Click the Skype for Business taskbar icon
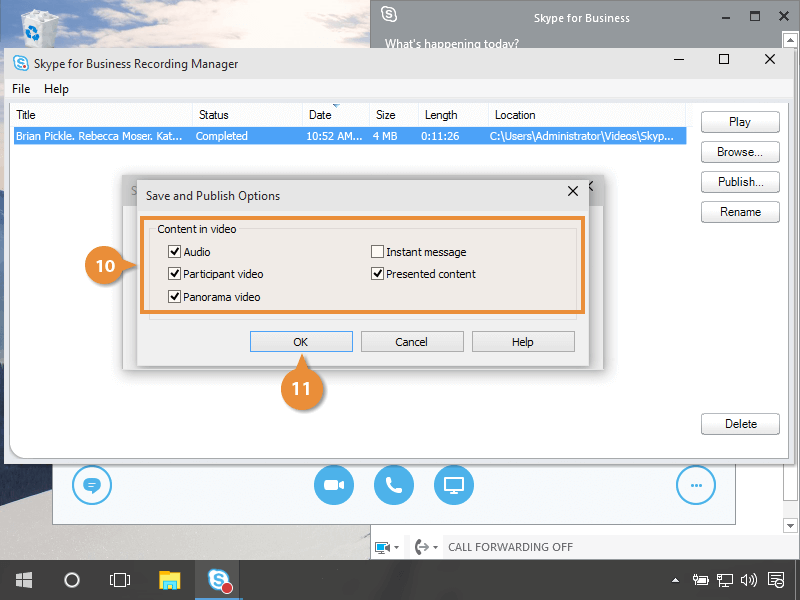Screen dimensions: 800x600 tap(219, 580)
